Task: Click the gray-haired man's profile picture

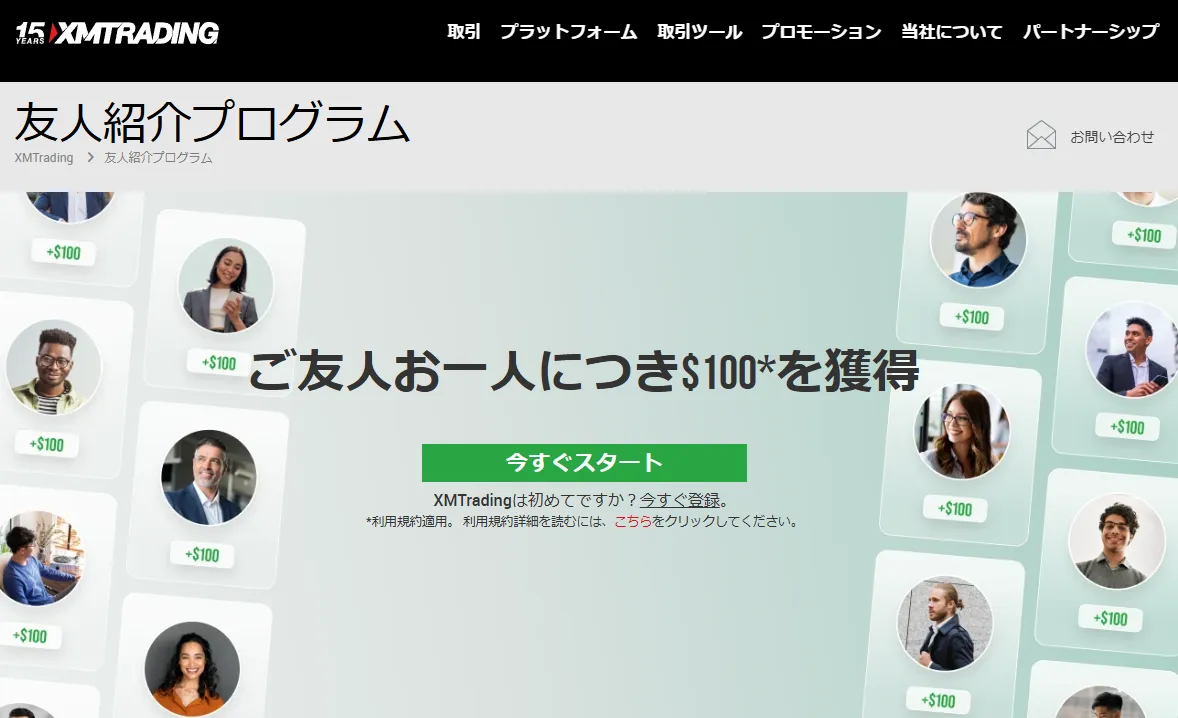Action: [208, 476]
